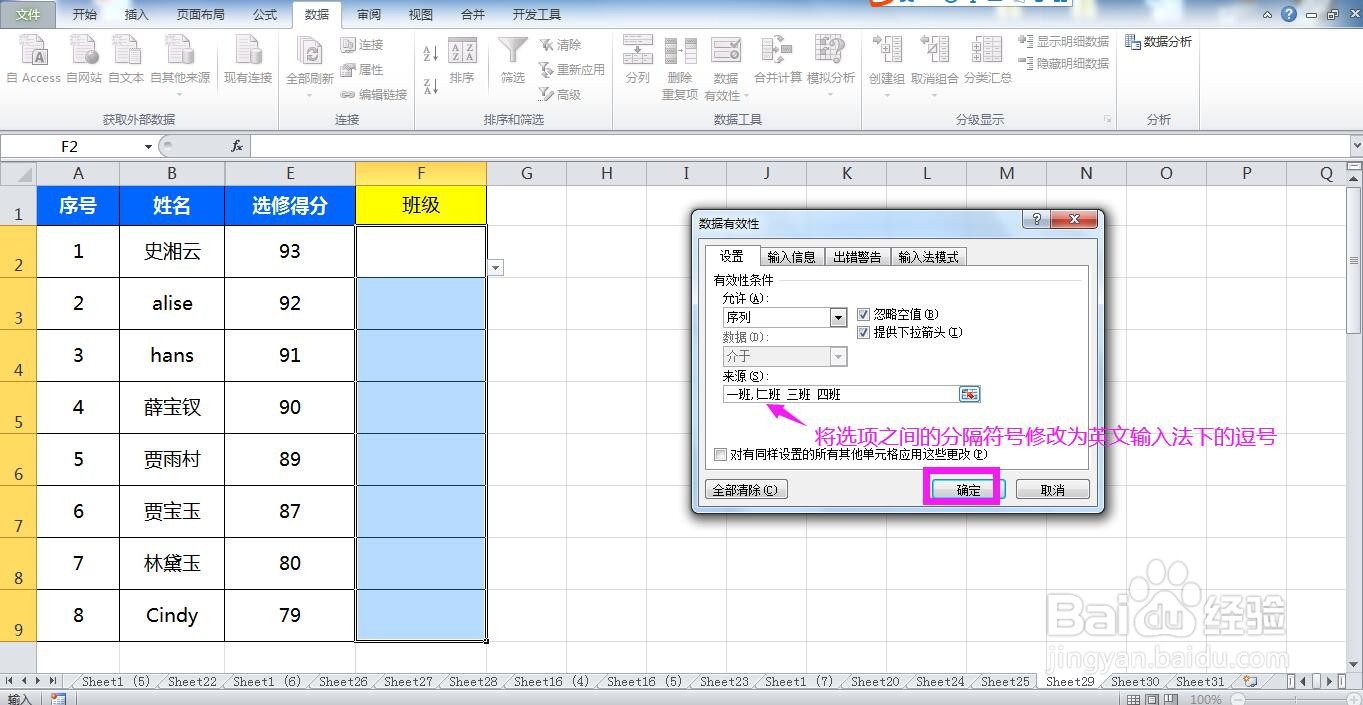The image size is (1363, 705).
Task: Toggle the 忽略空值 checkbox
Action: click(864, 314)
